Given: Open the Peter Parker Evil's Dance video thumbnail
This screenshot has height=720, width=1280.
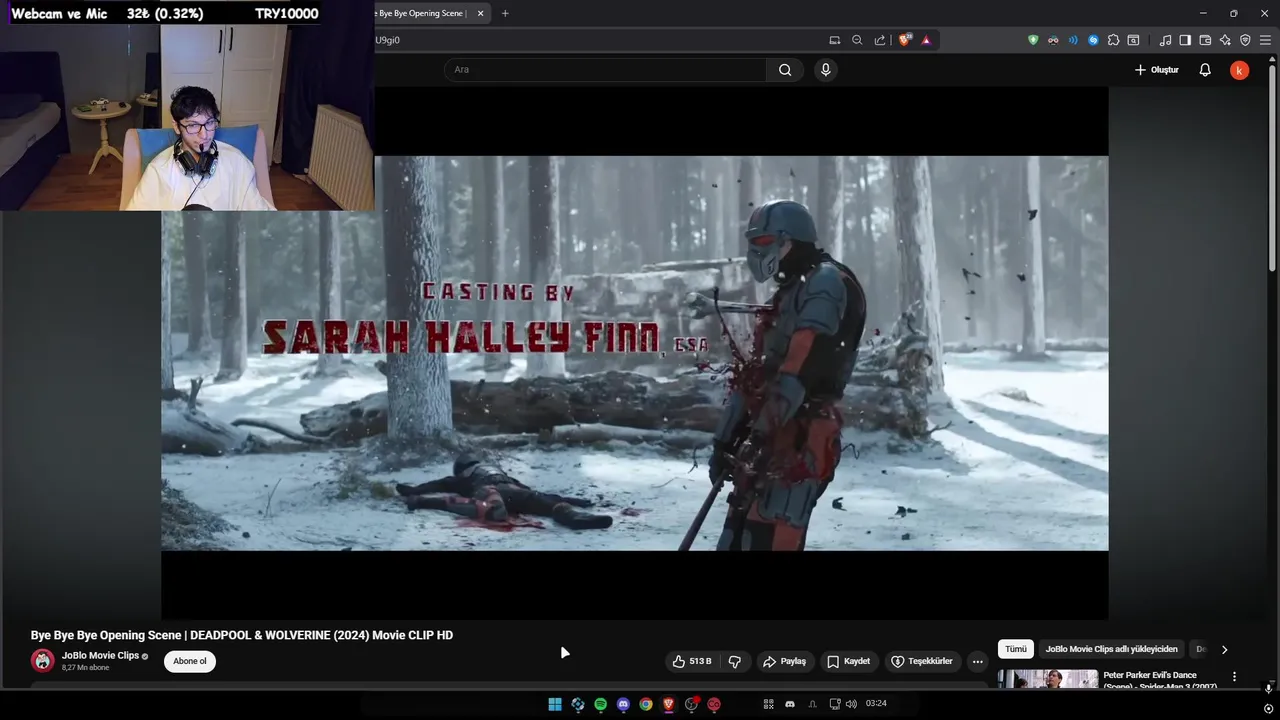Looking at the screenshot, I should click(x=1047, y=679).
